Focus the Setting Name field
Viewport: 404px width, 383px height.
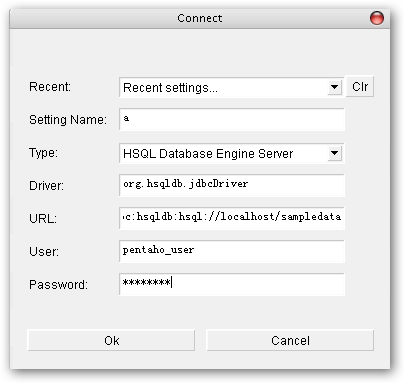[232, 119]
